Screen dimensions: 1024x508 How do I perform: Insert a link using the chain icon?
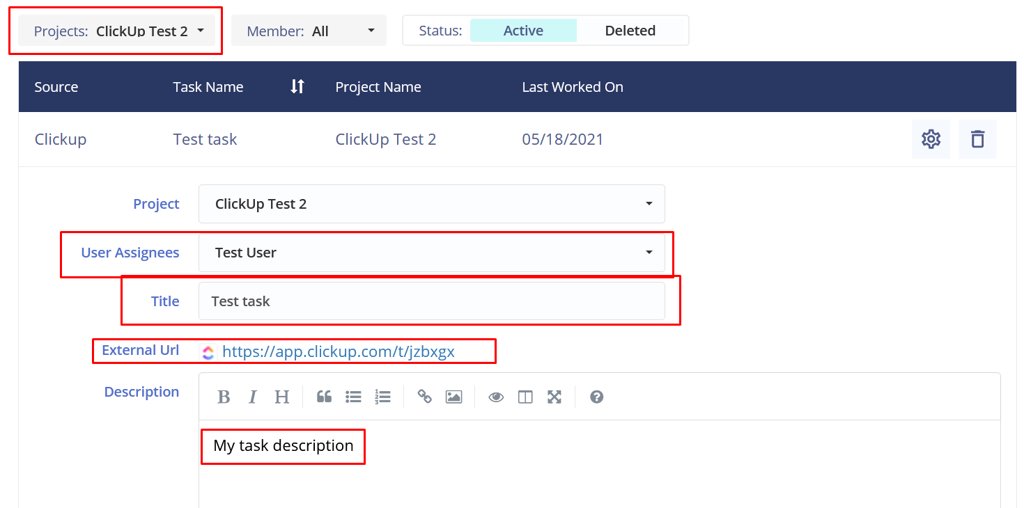point(425,397)
